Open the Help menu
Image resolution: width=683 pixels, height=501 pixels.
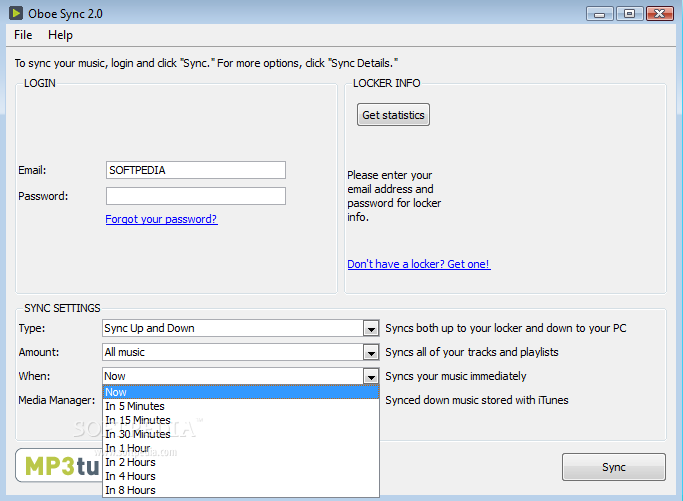coord(60,35)
